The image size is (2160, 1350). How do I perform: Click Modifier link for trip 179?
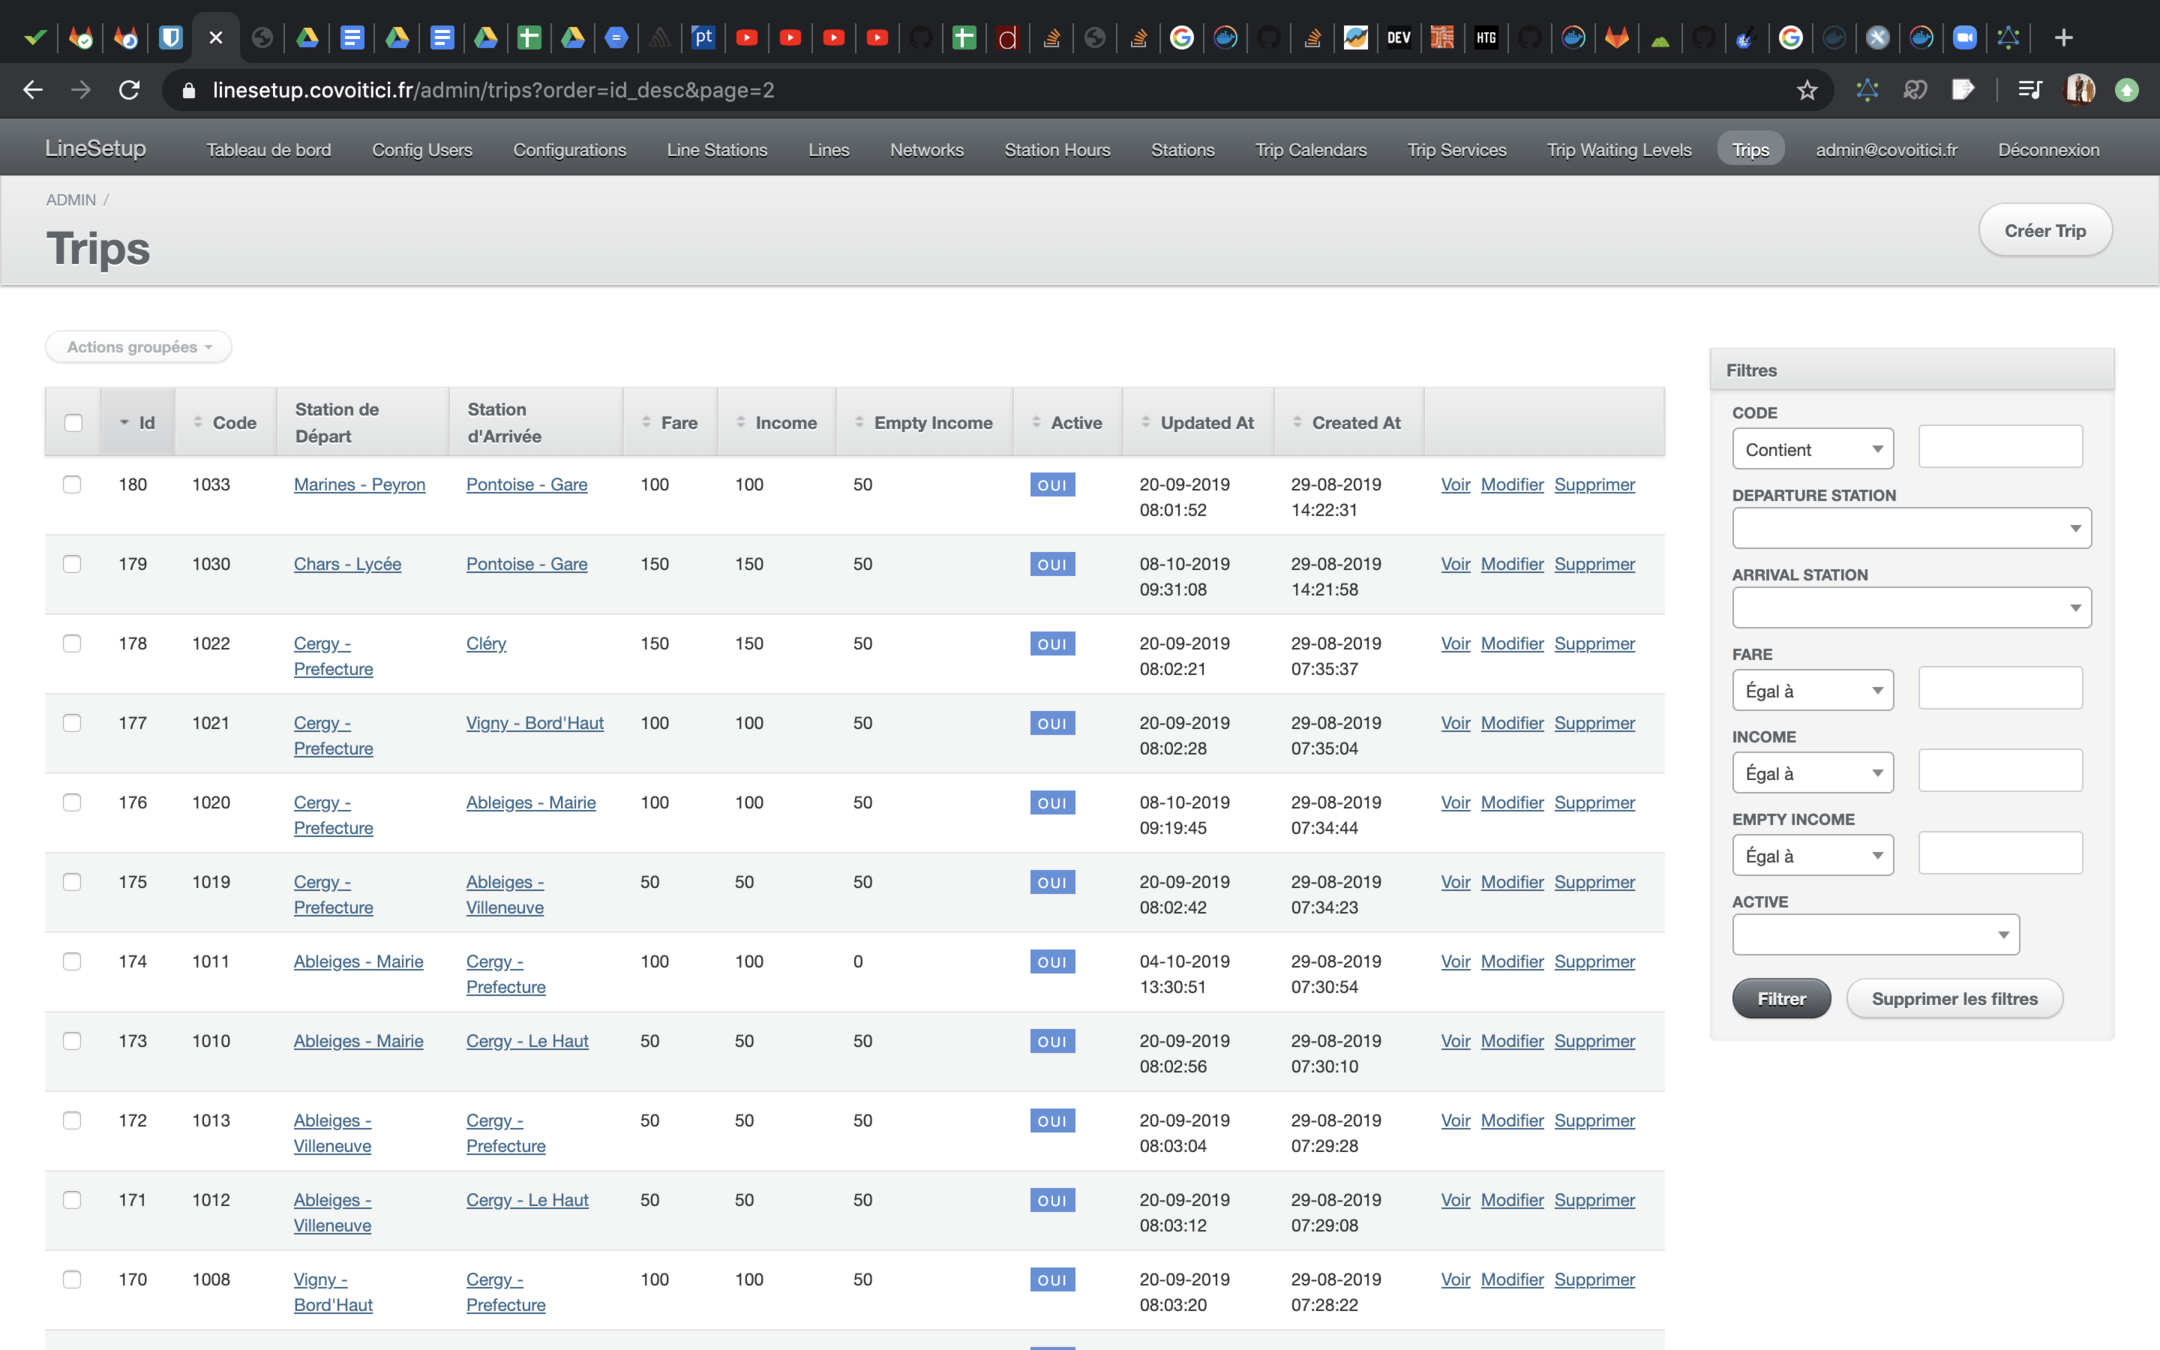pyautogui.click(x=1511, y=564)
